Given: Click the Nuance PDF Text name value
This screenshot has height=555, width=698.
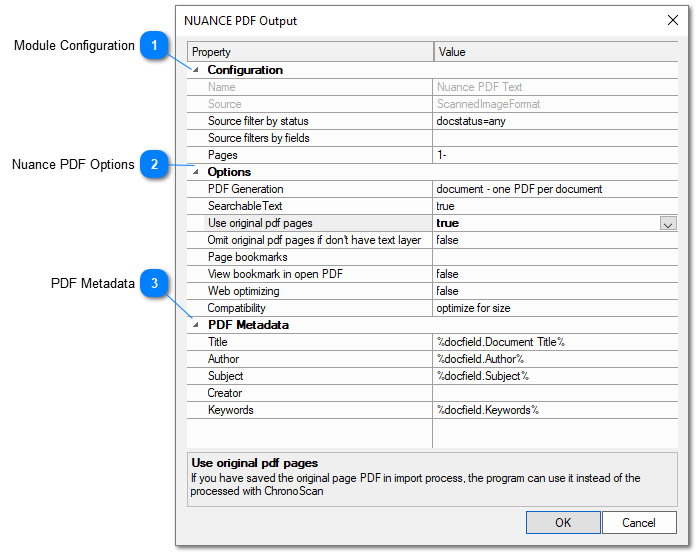Looking at the screenshot, I should (x=555, y=87).
